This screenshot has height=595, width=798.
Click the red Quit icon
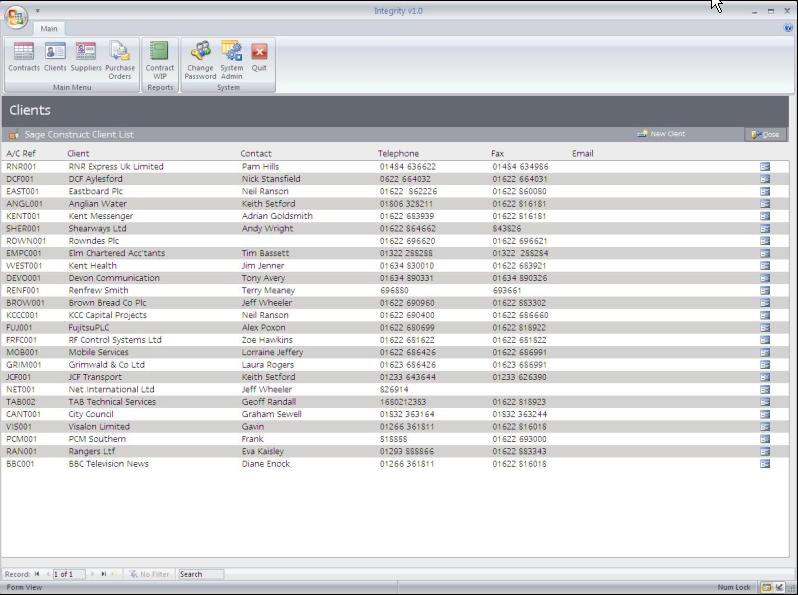pos(259,58)
